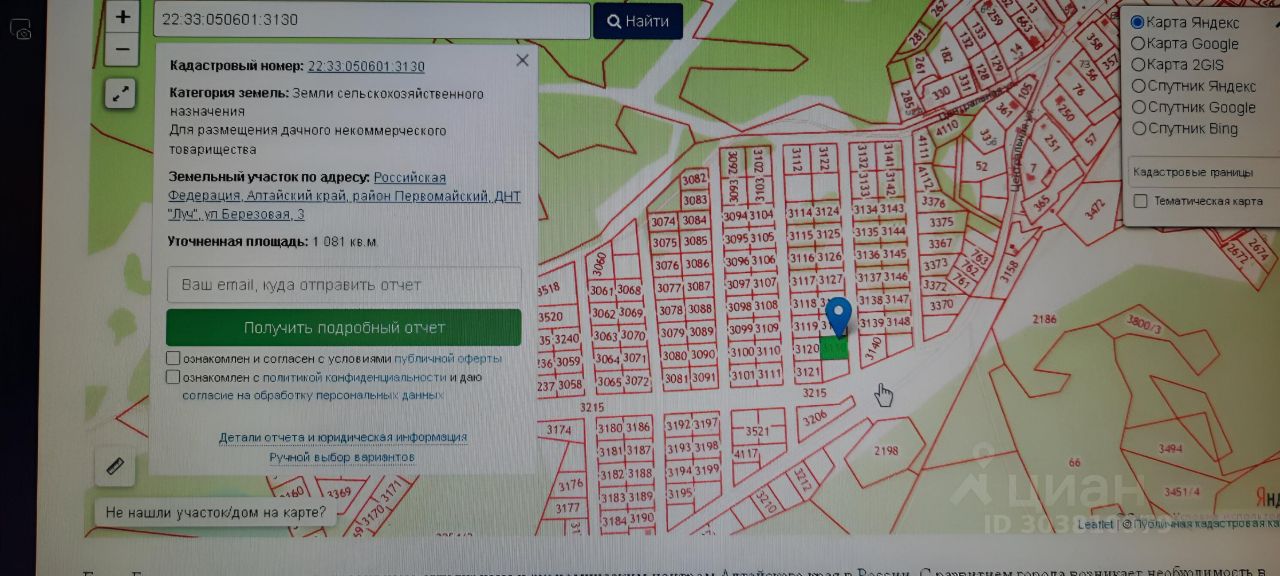Open cadastral number link 22:33:050601:3130
This screenshot has height=576, width=1280.
366,66
